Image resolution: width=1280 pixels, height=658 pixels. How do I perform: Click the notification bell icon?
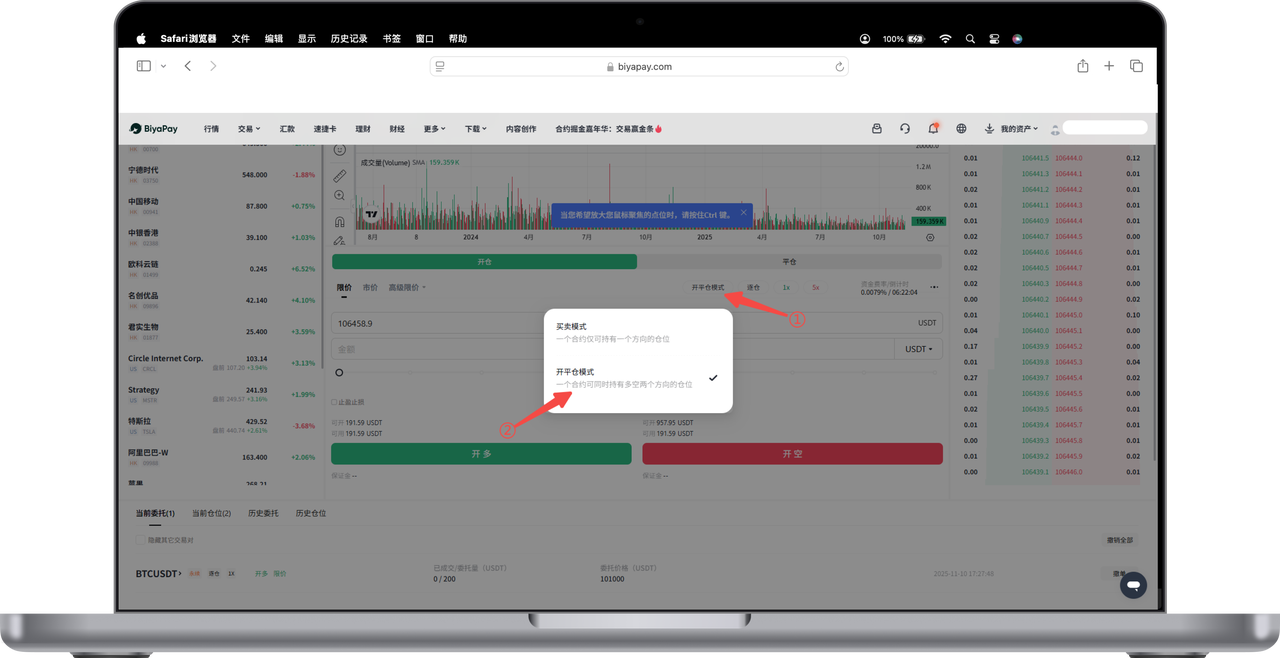[933, 129]
